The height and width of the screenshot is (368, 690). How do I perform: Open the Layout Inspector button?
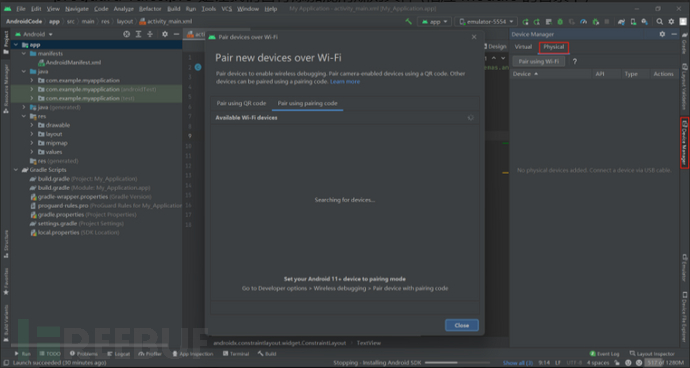(652, 354)
